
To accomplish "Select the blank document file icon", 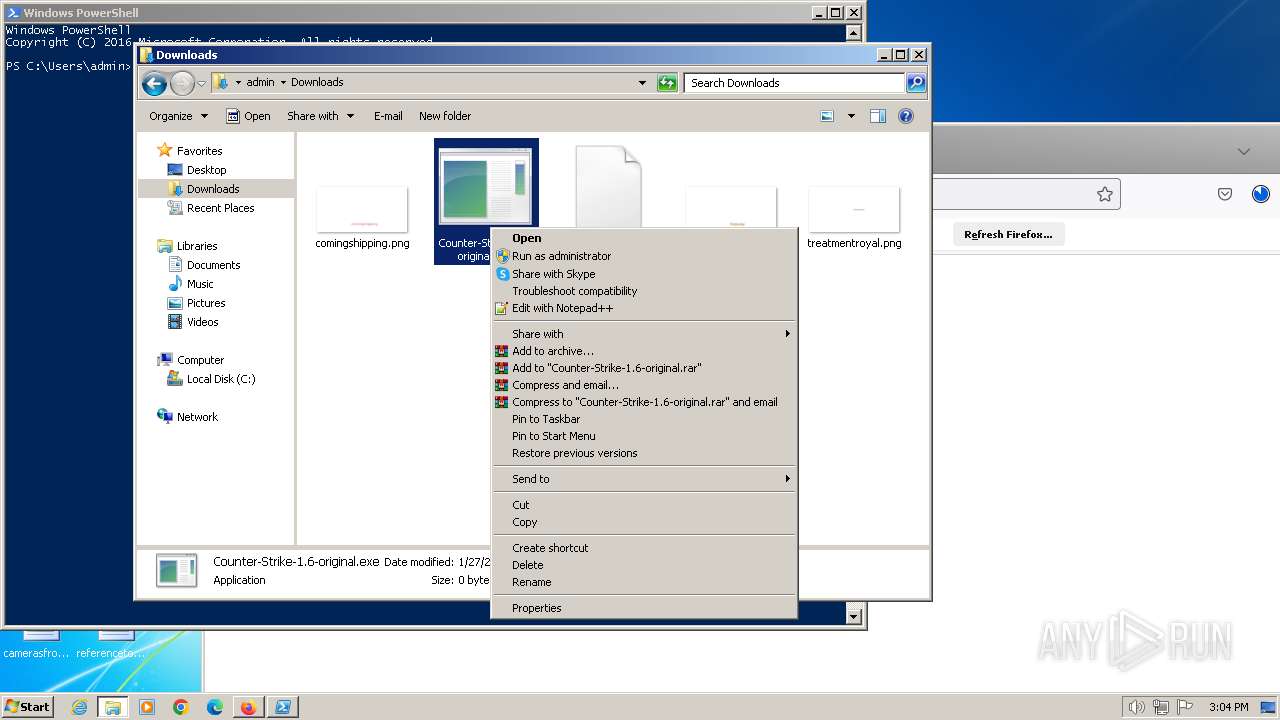I will [x=608, y=185].
